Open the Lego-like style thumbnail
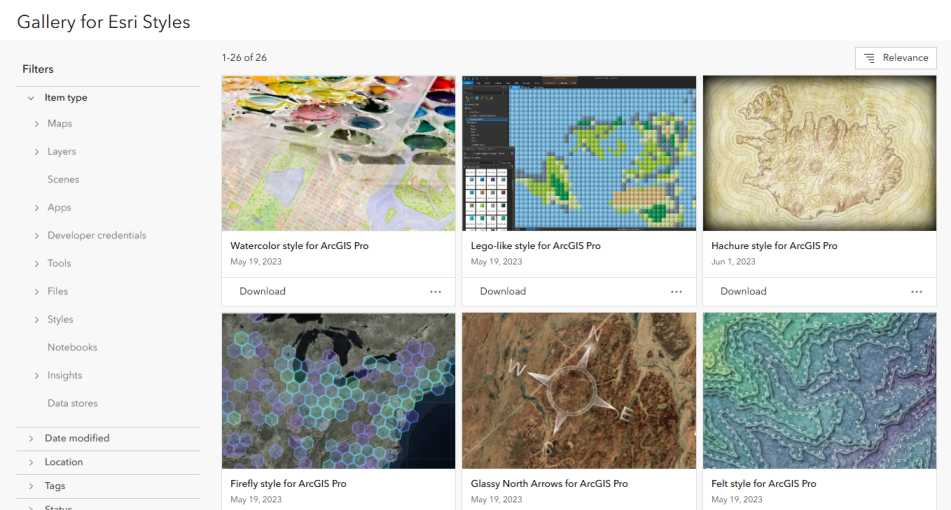The image size is (951, 510). [x=578, y=153]
